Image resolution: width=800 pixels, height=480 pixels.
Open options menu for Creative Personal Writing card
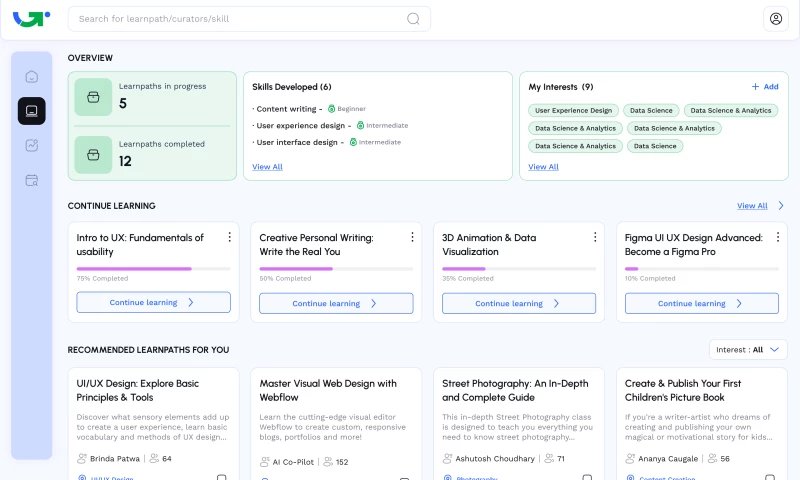point(412,237)
